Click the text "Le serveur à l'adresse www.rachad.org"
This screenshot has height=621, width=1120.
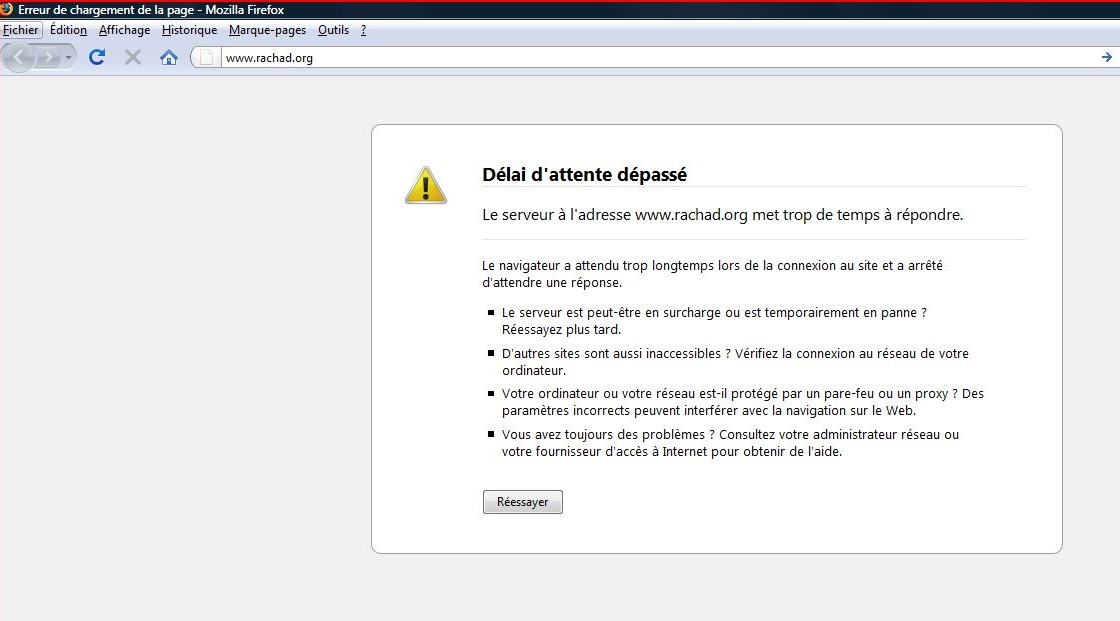point(615,214)
